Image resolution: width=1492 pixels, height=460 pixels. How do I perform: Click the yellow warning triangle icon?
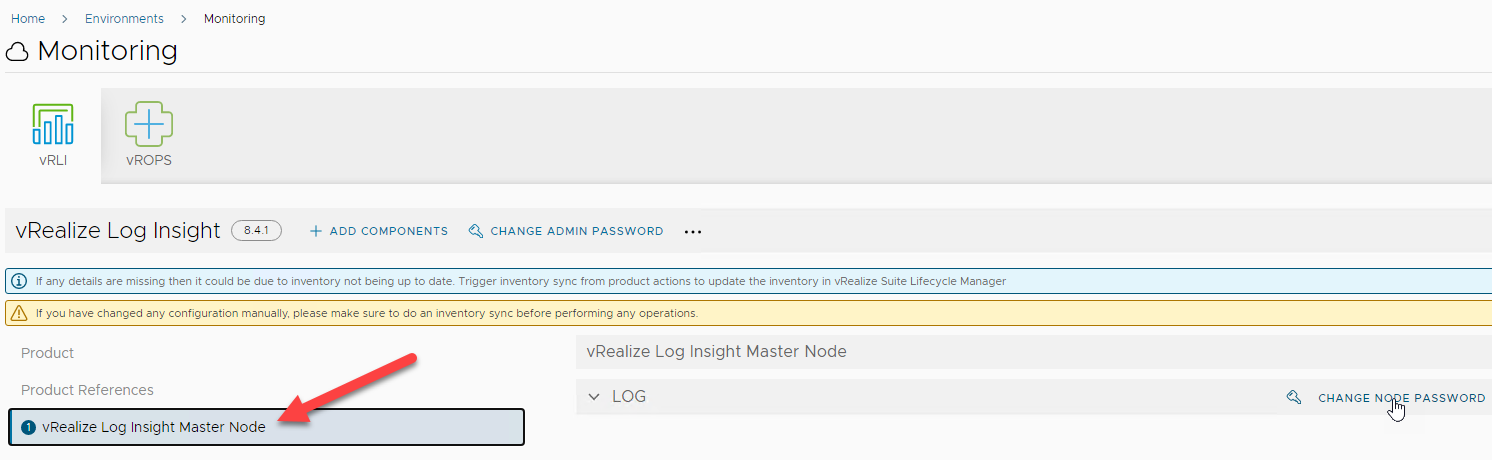(19, 313)
